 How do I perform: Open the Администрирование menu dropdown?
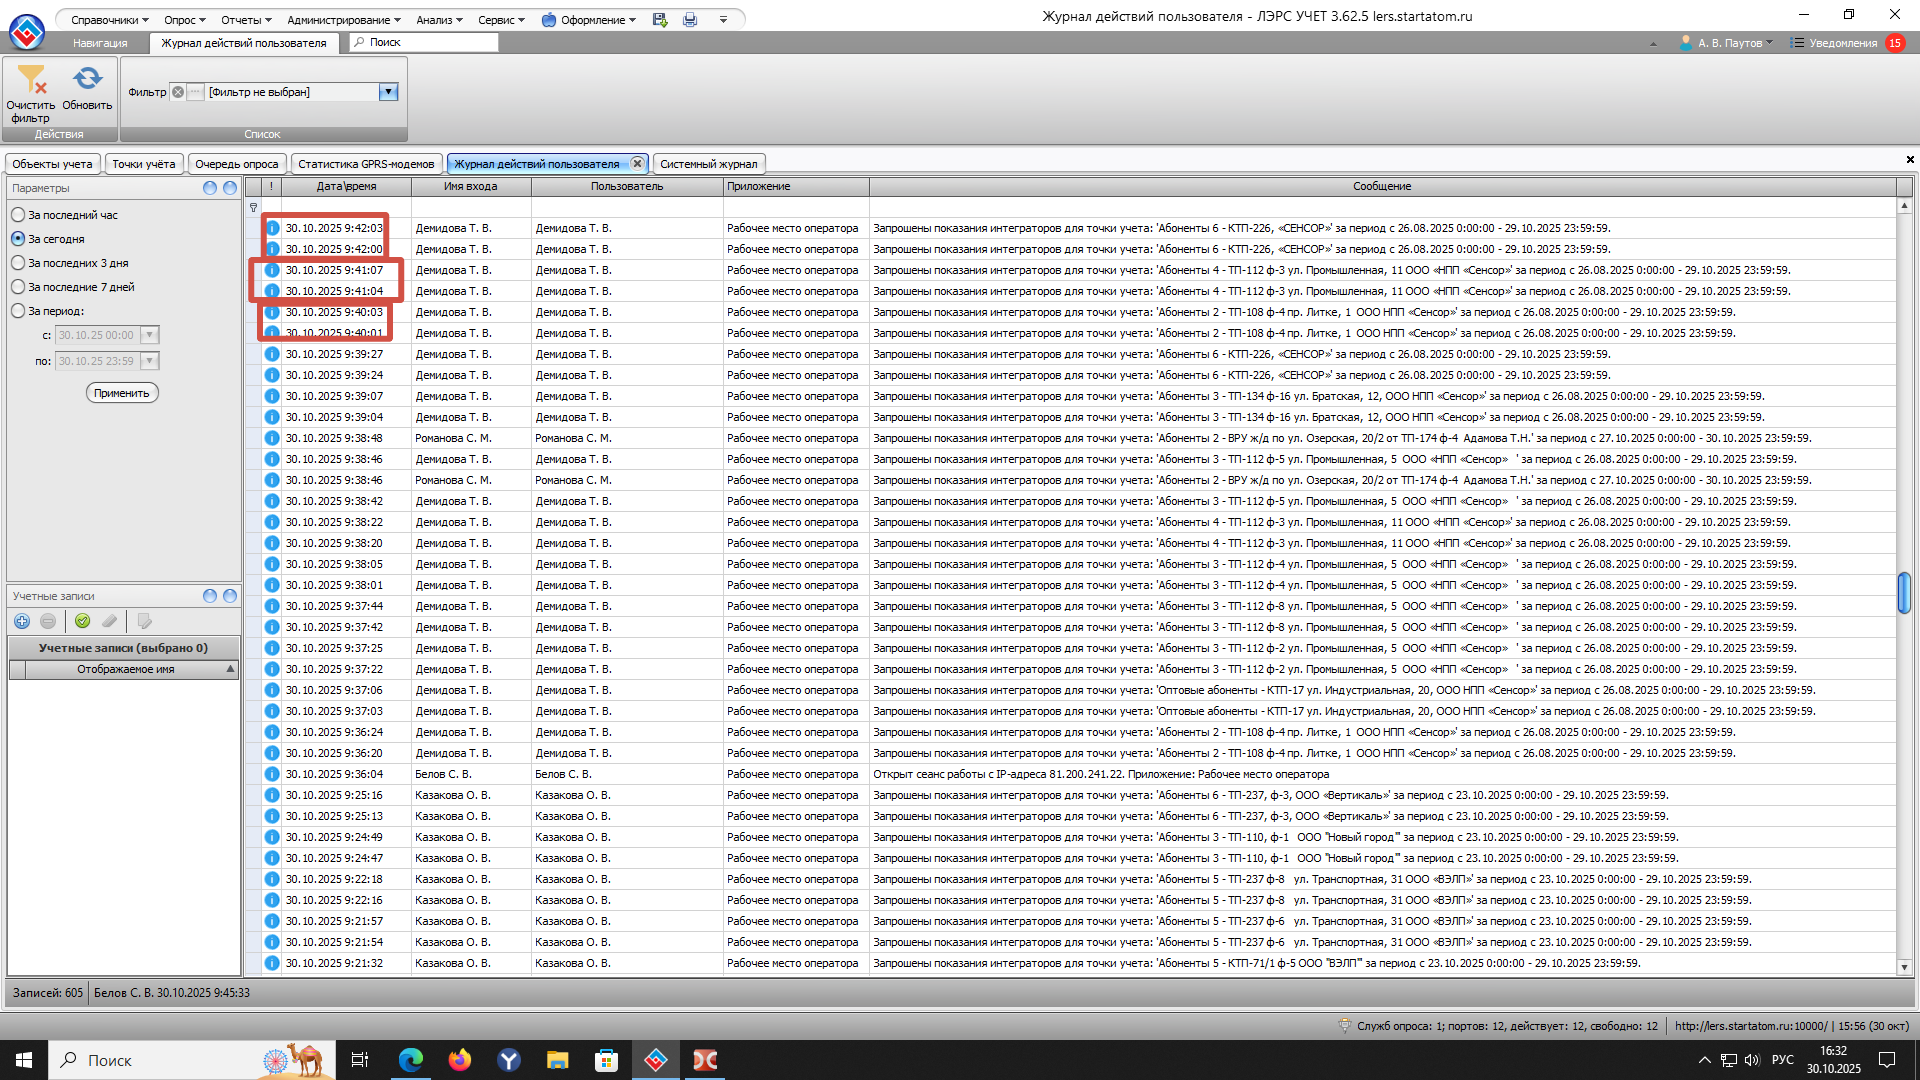343,20
